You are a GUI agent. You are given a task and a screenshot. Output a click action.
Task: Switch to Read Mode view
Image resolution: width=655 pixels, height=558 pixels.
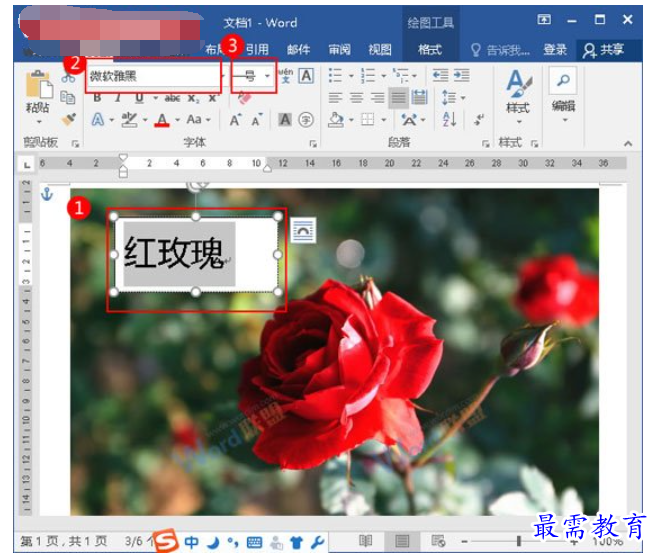click(x=366, y=541)
